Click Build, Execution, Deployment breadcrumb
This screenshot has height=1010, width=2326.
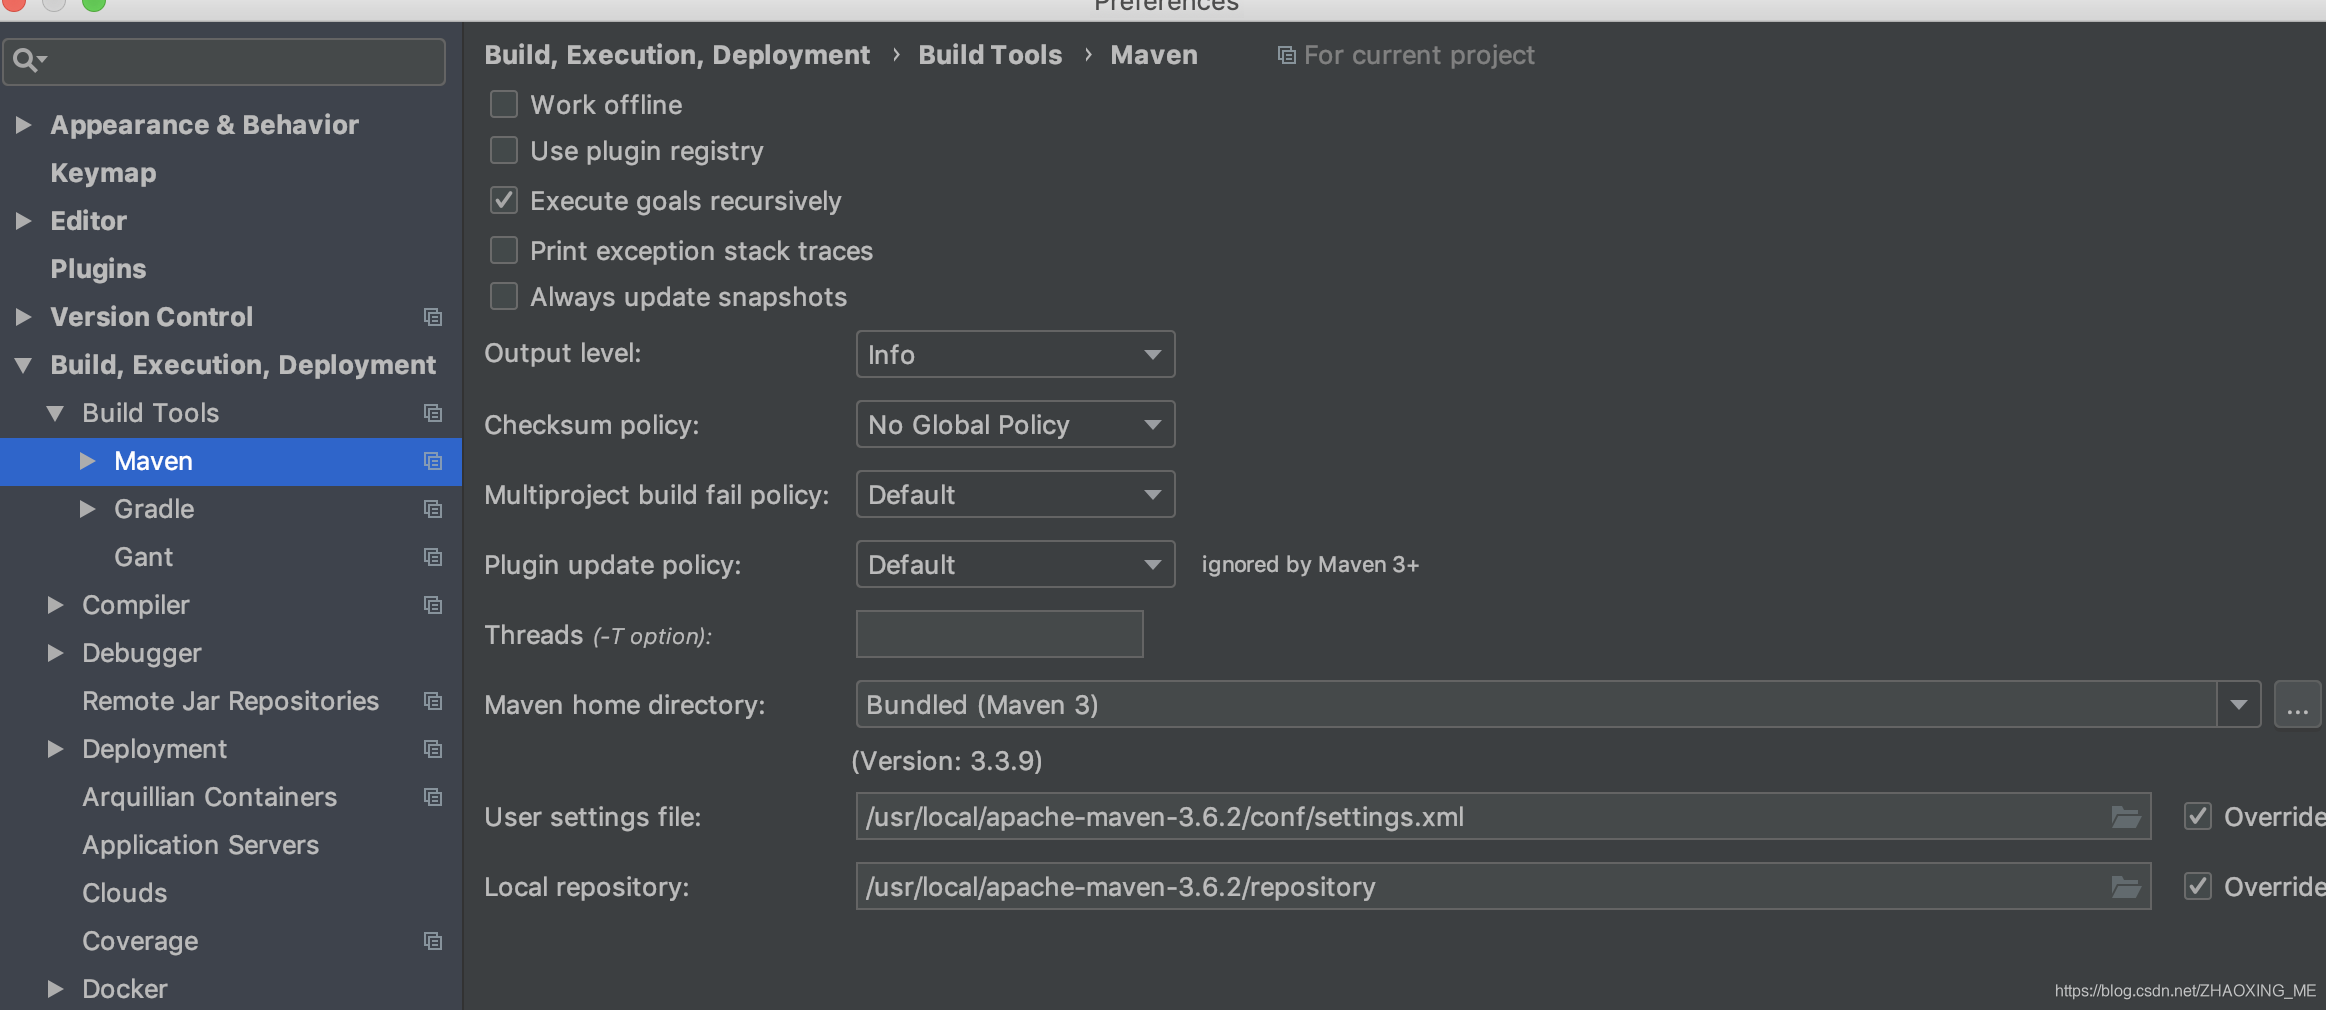coord(677,55)
